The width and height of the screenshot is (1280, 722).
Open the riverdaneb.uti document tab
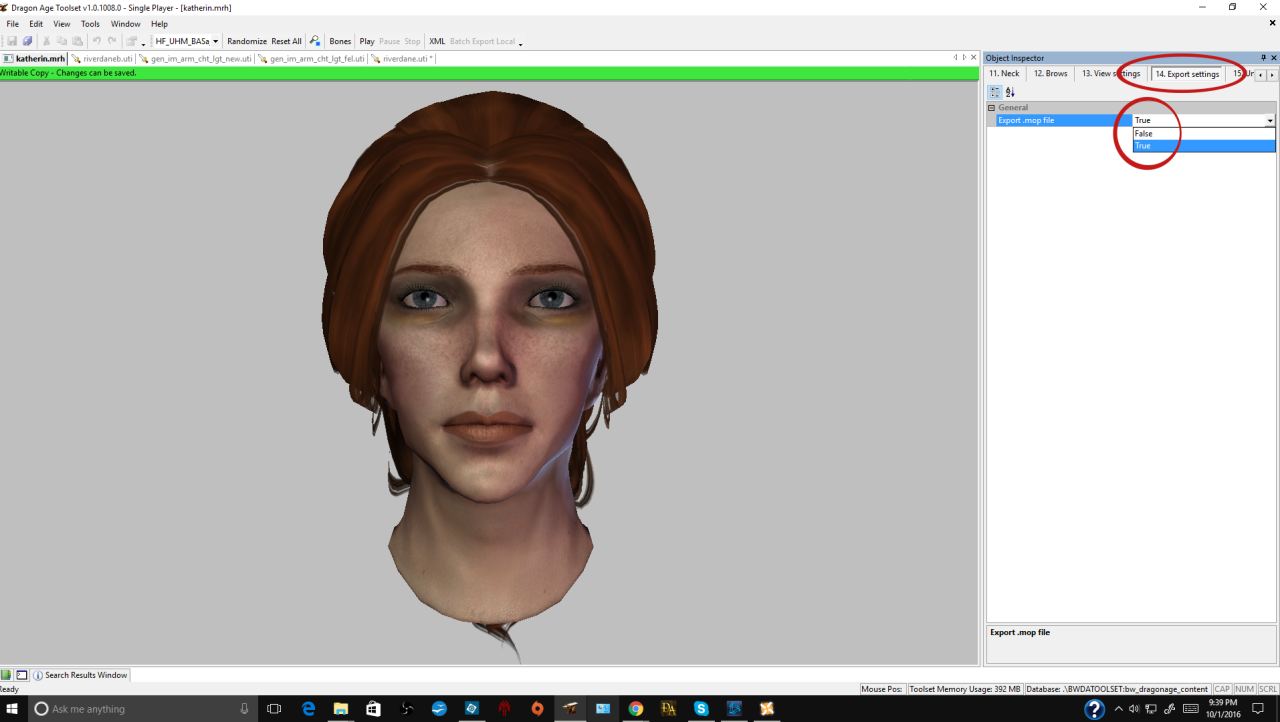coord(102,59)
